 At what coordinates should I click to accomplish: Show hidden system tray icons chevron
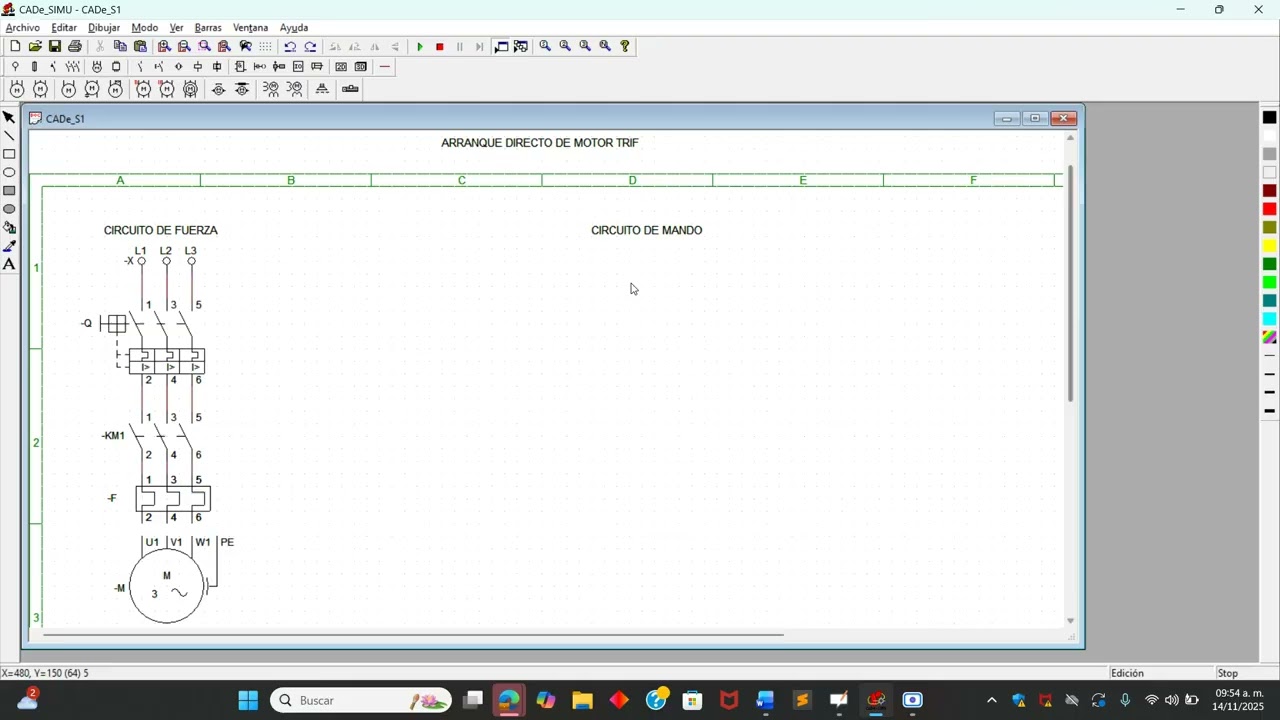[x=991, y=700]
